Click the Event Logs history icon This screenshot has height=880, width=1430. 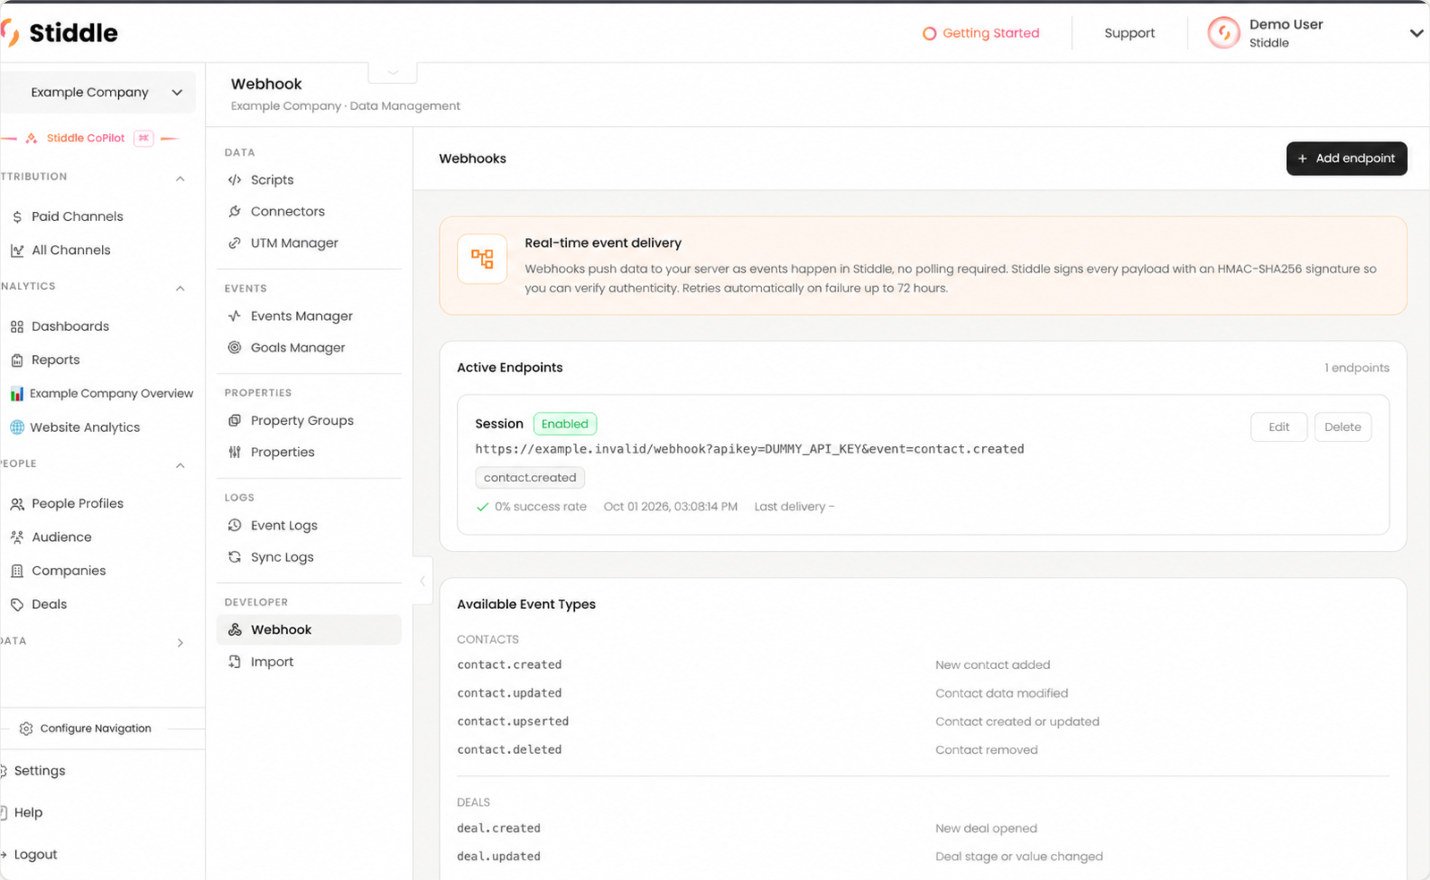[234, 525]
